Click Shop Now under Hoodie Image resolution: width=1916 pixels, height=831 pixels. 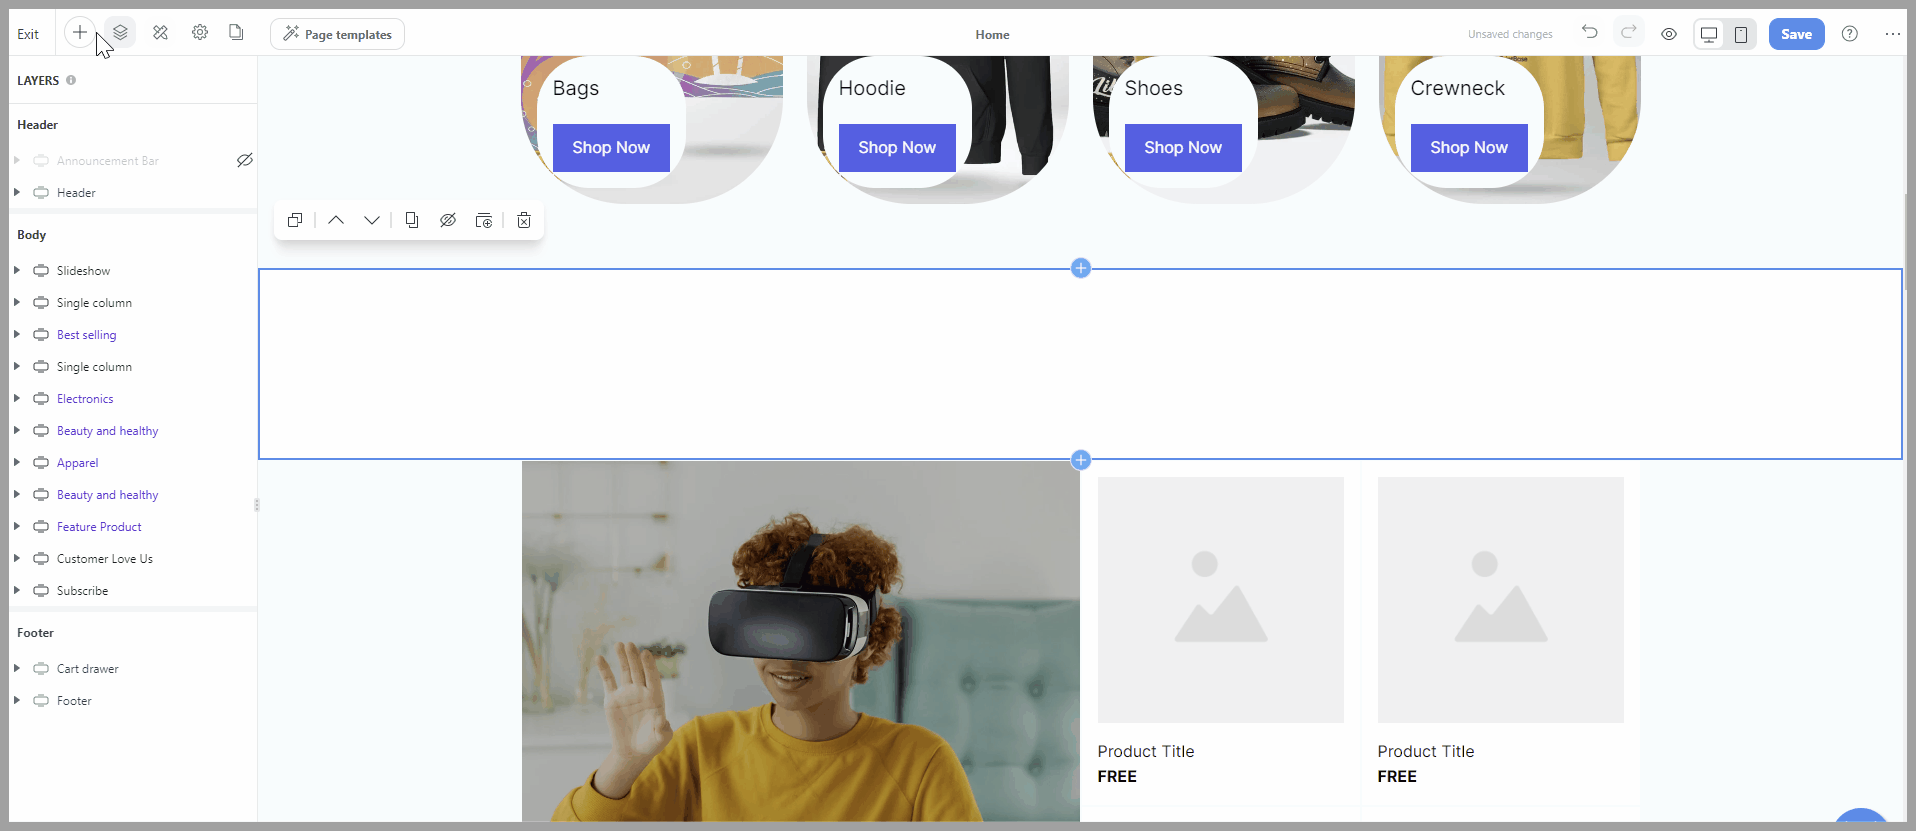897,148
